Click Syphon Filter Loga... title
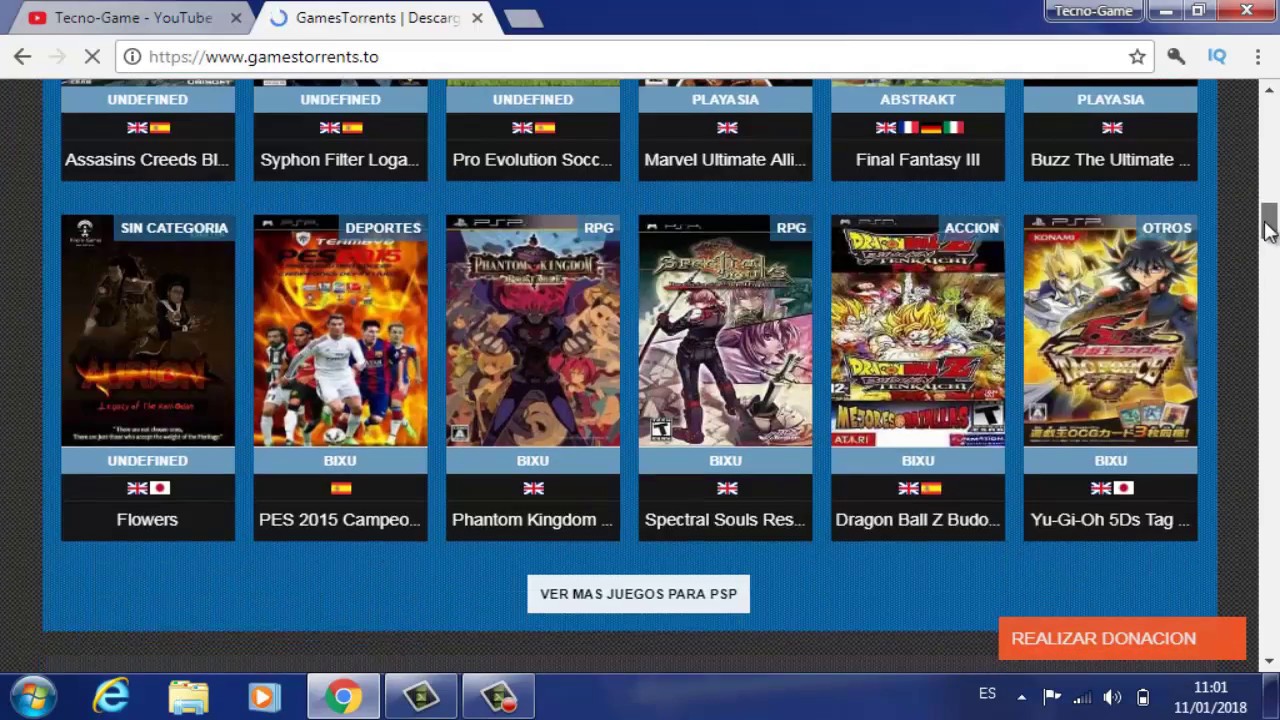Viewport: 1280px width, 720px height. pyautogui.click(x=340, y=159)
